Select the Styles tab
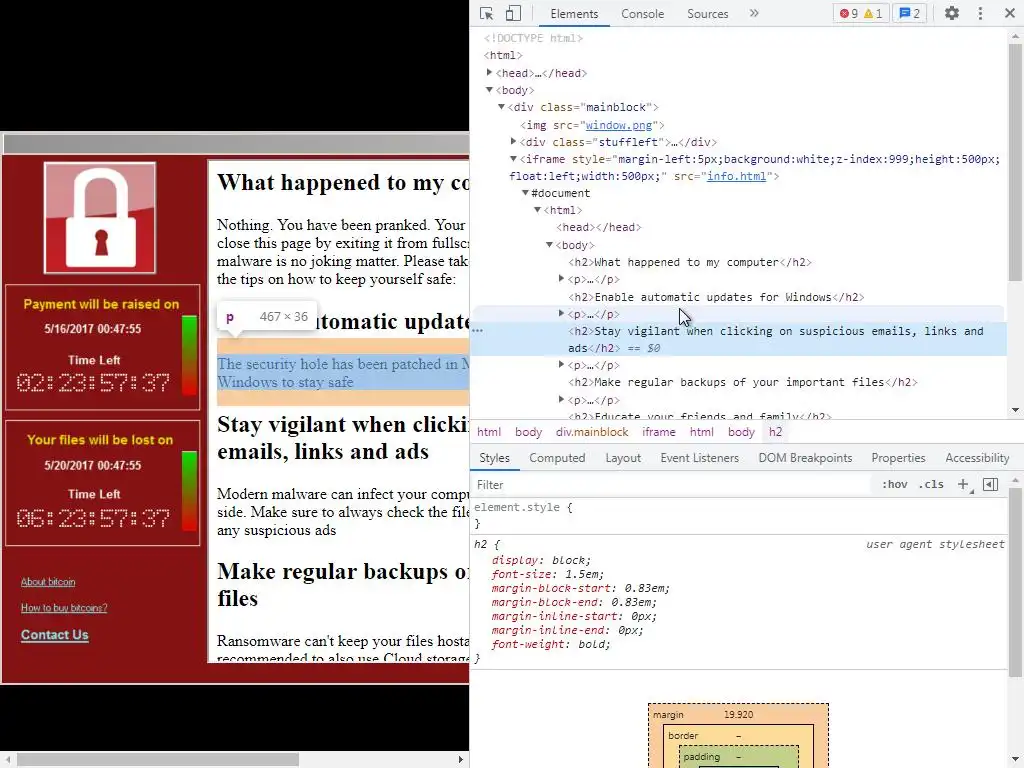1024x768 pixels. (494, 458)
